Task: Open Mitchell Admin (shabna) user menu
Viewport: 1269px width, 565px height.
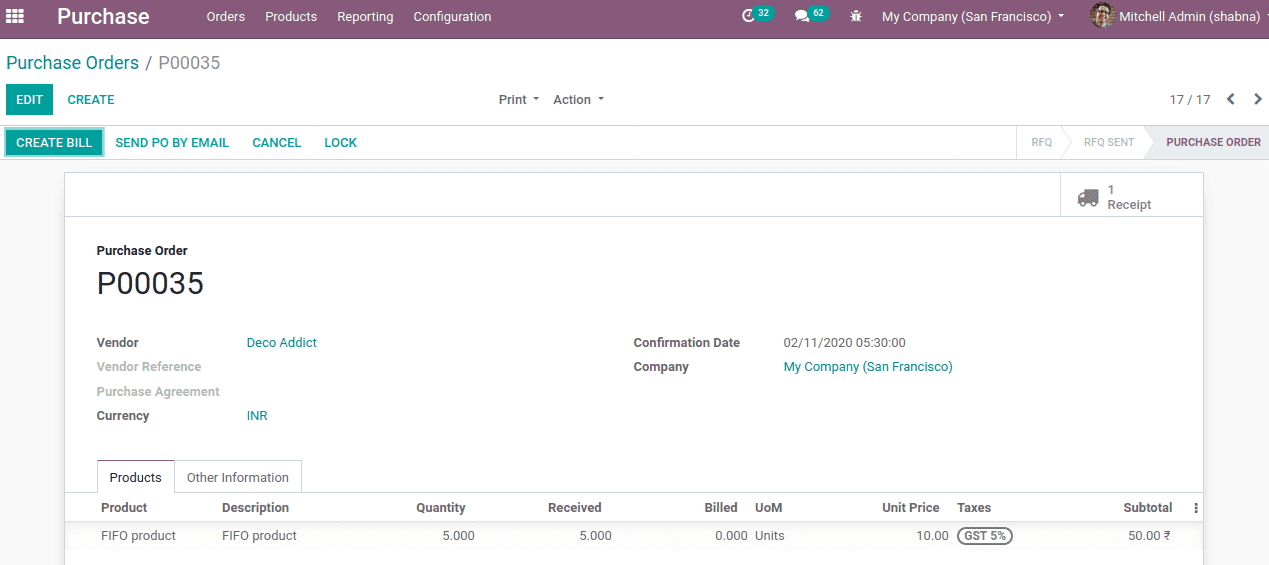Action: tap(1192, 17)
